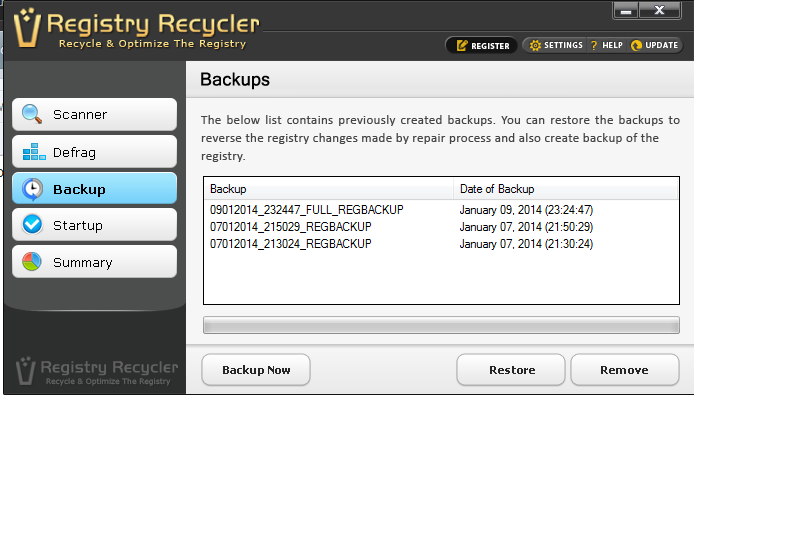Click date January 09, 2014 (23:24:47)
The image size is (800, 533).
pos(526,210)
